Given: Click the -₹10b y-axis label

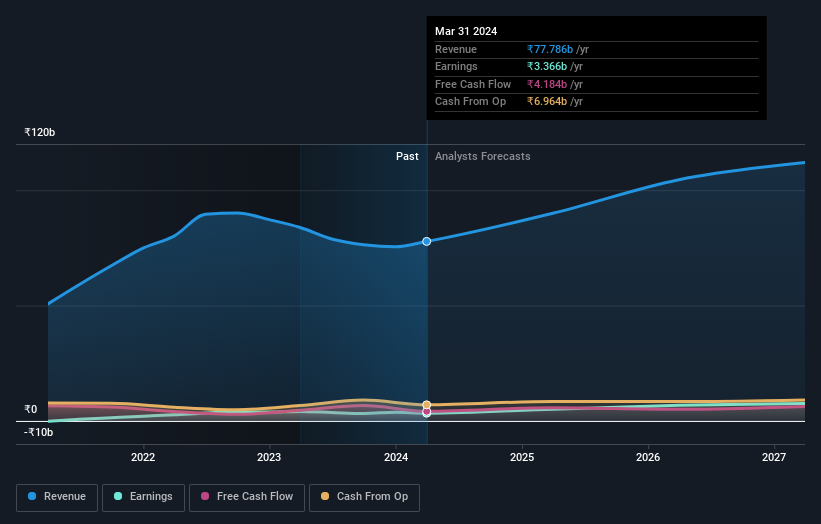Looking at the screenshot, I should (38, 432).
